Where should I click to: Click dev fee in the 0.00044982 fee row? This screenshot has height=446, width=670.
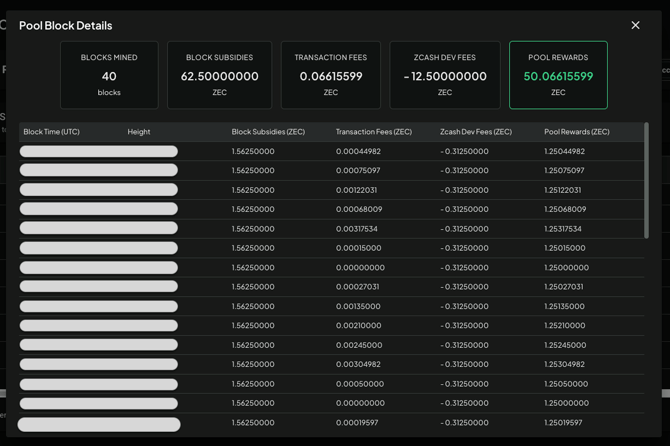coord(464,151)
